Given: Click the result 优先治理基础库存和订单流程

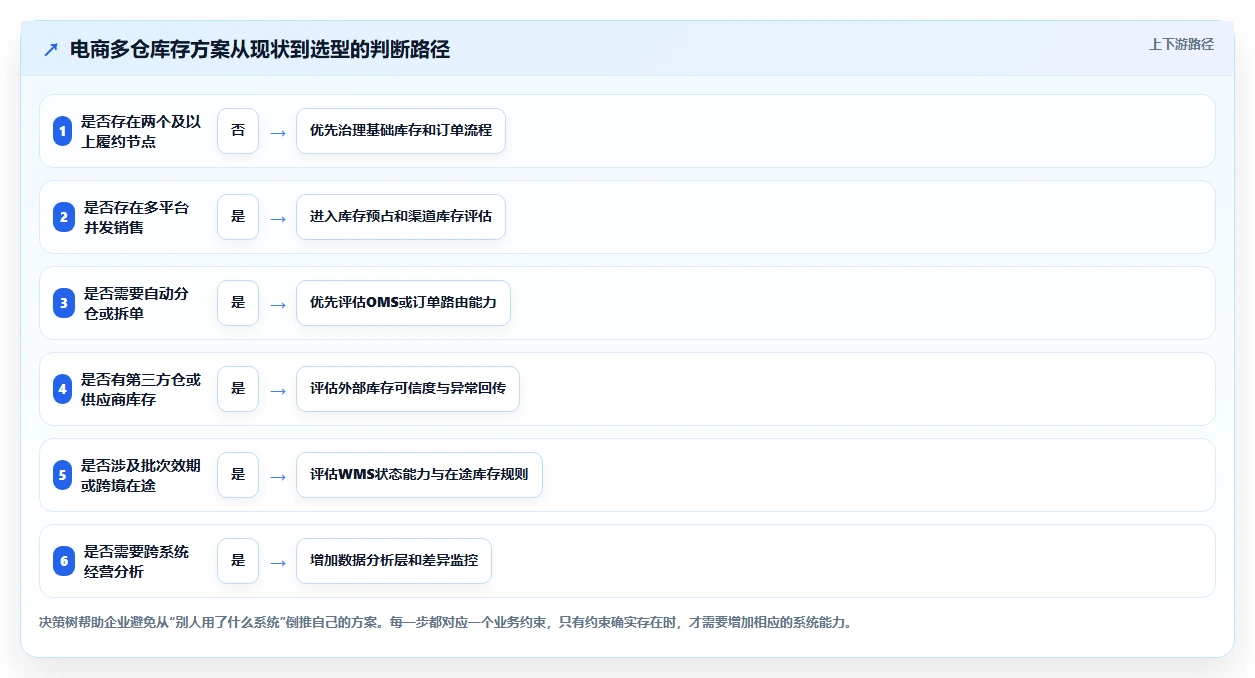Looking at the screenshot, I should [401, 131].
